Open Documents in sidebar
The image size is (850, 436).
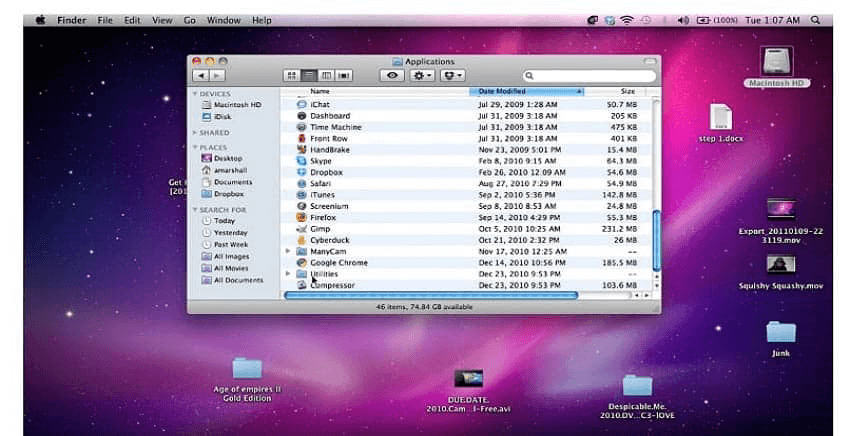(x=227, y=182)
